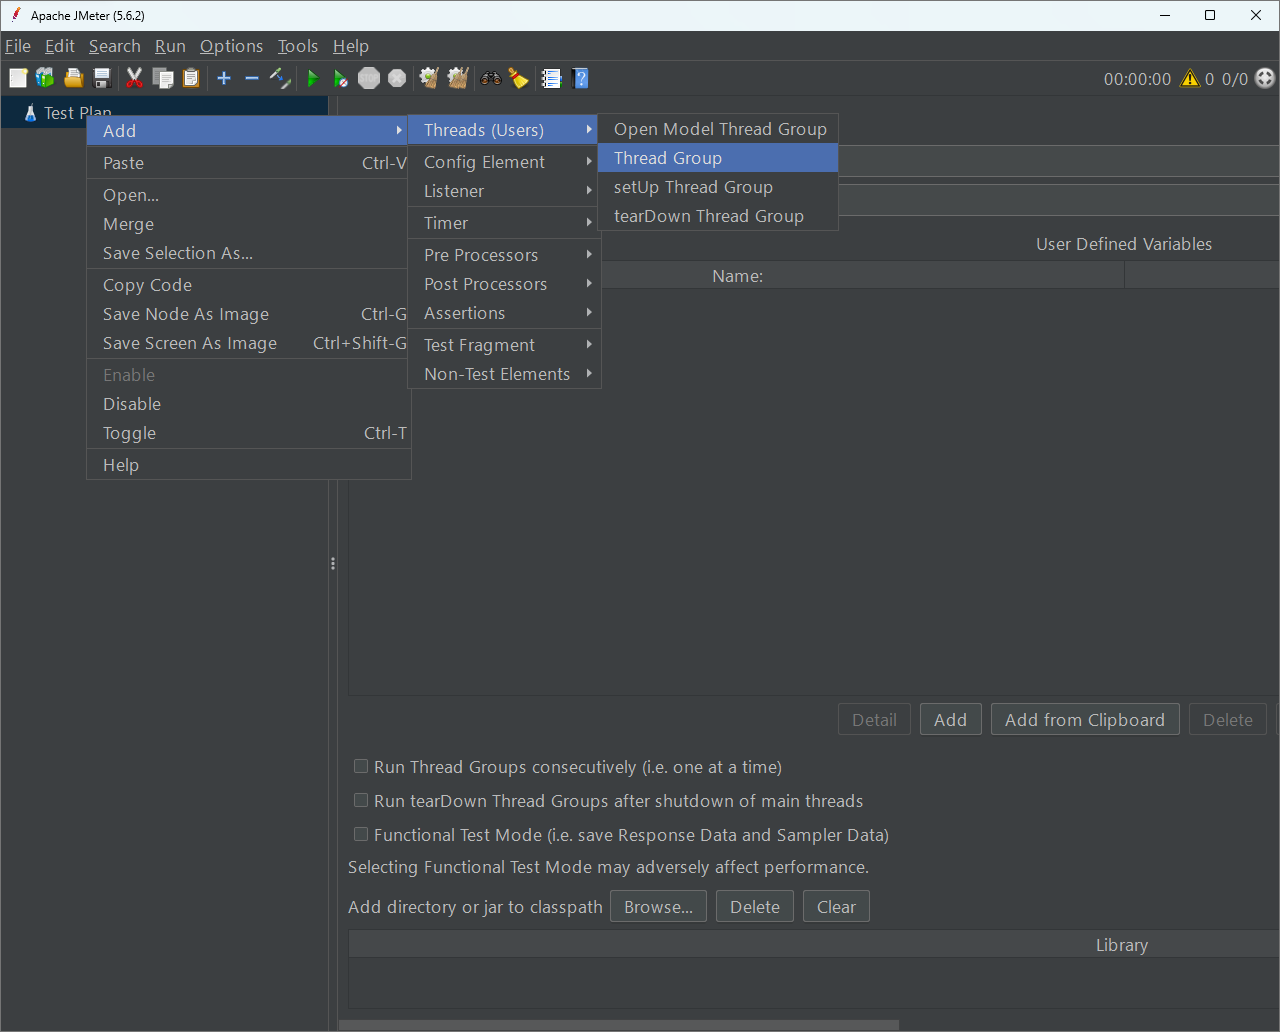
Task: Click the New test plan icon
Action: 18,78
